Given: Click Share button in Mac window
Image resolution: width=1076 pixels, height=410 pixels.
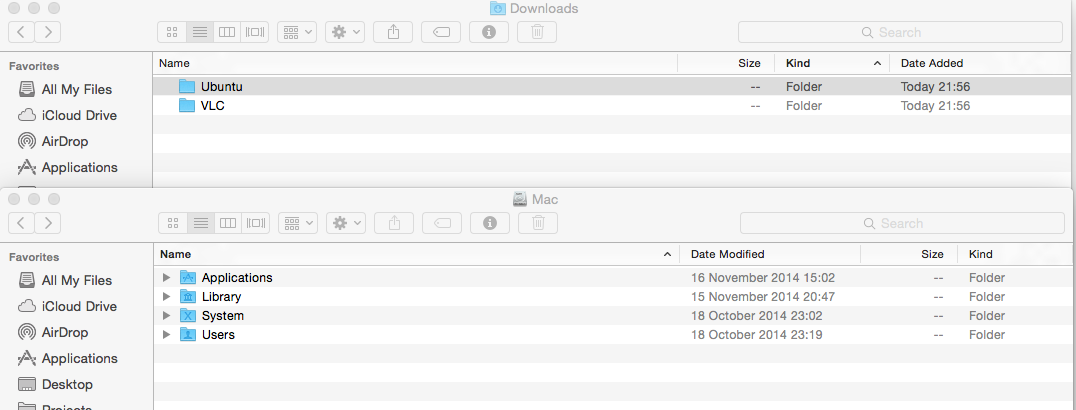Looking at the screenshot, I should click(394, 223).
